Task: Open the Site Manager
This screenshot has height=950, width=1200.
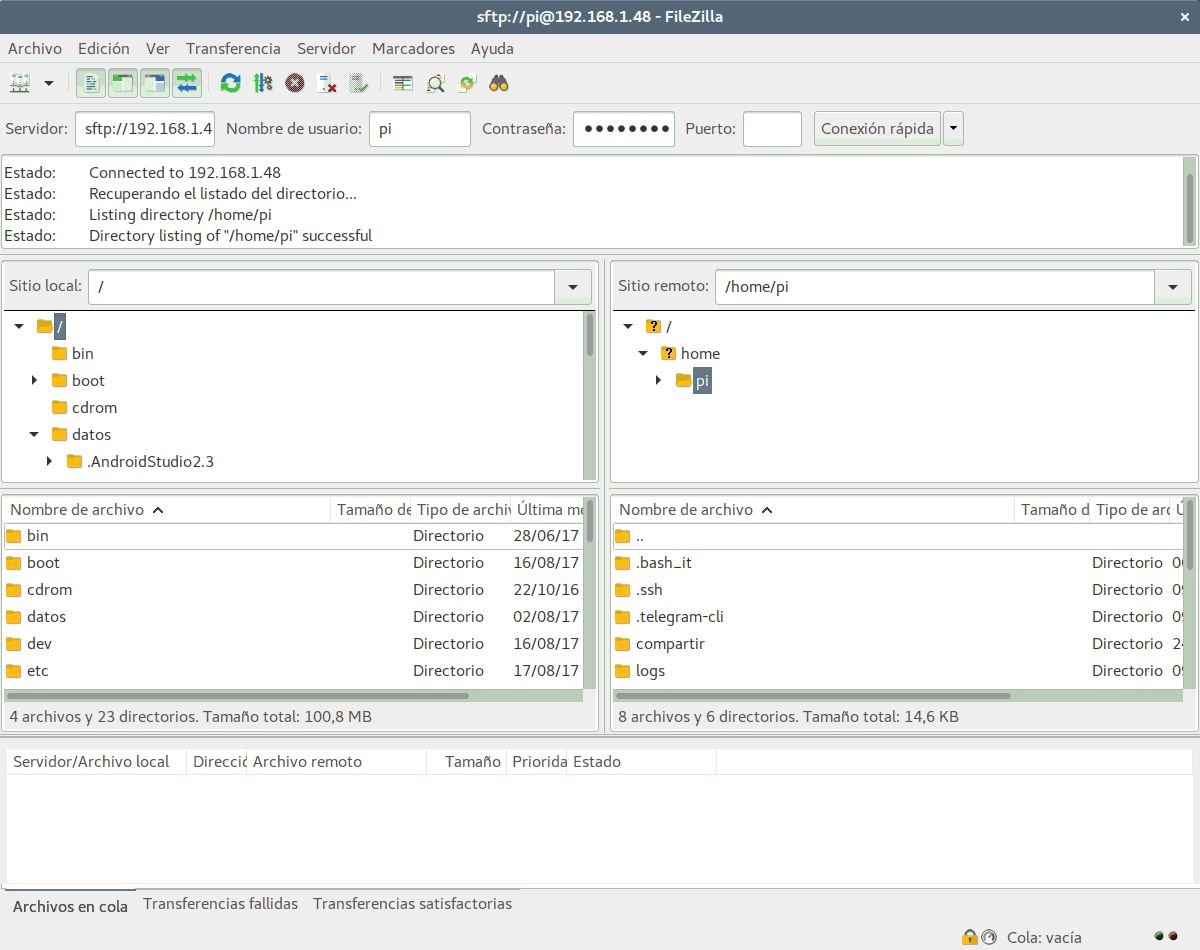Action: click(x=20, y=83)
